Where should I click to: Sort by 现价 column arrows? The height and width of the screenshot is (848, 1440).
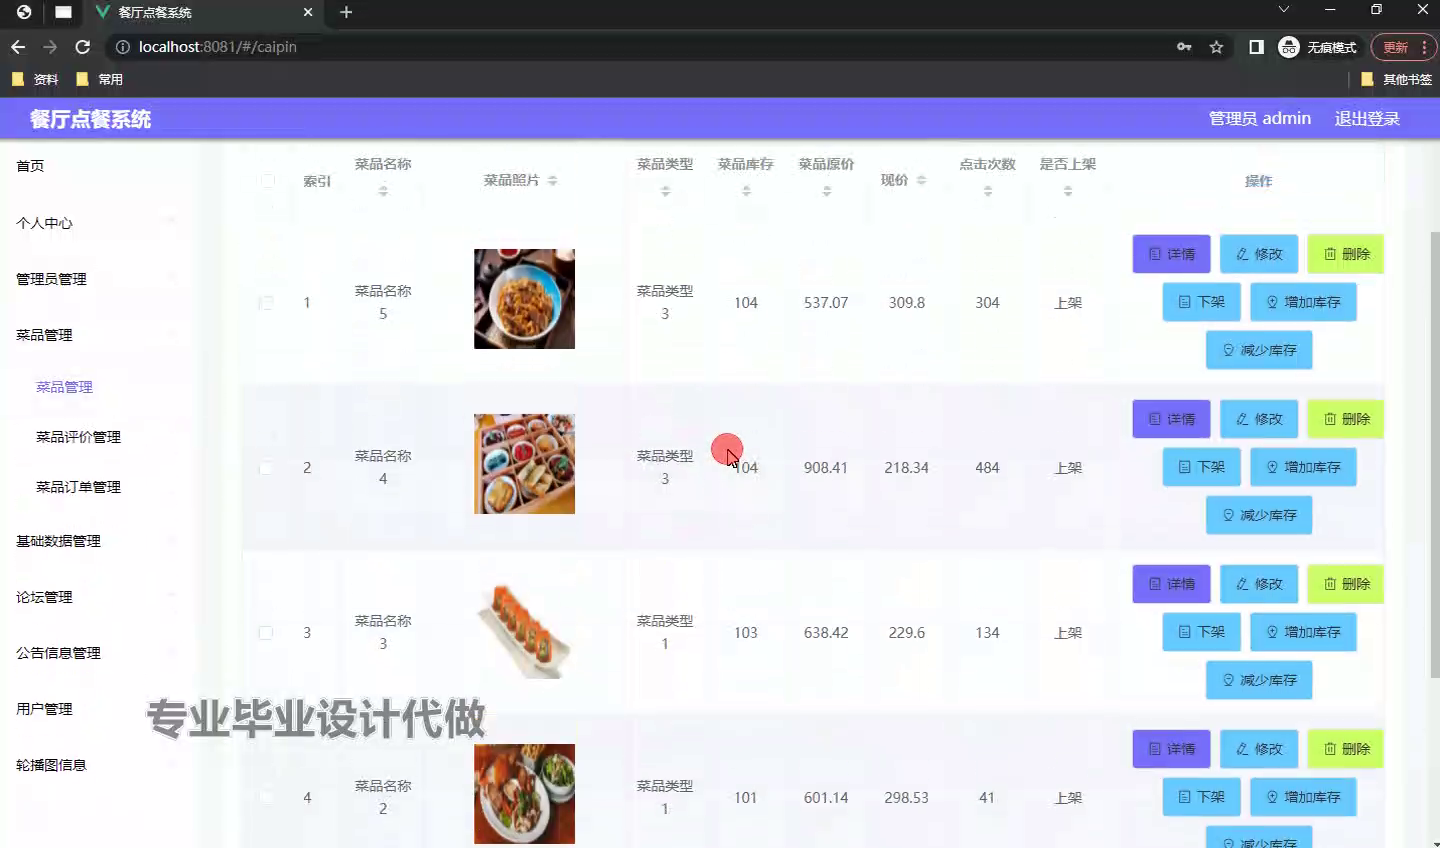point(921,181)
